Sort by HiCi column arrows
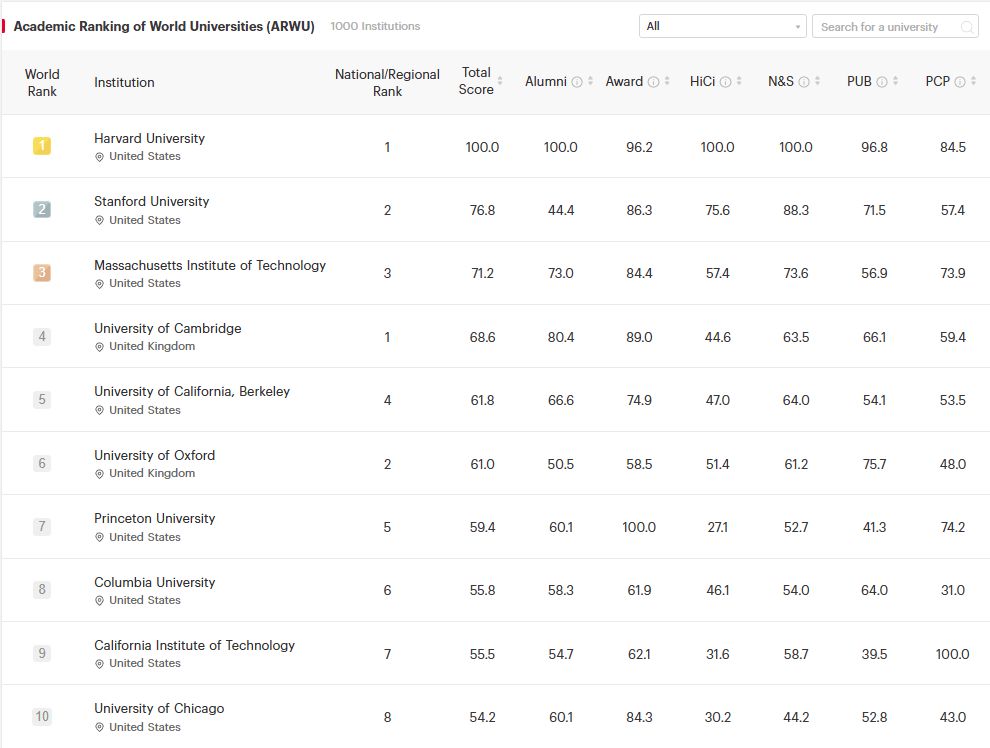Image resolution: width=990 pixels, height=748 pixels. coord(739,81)
